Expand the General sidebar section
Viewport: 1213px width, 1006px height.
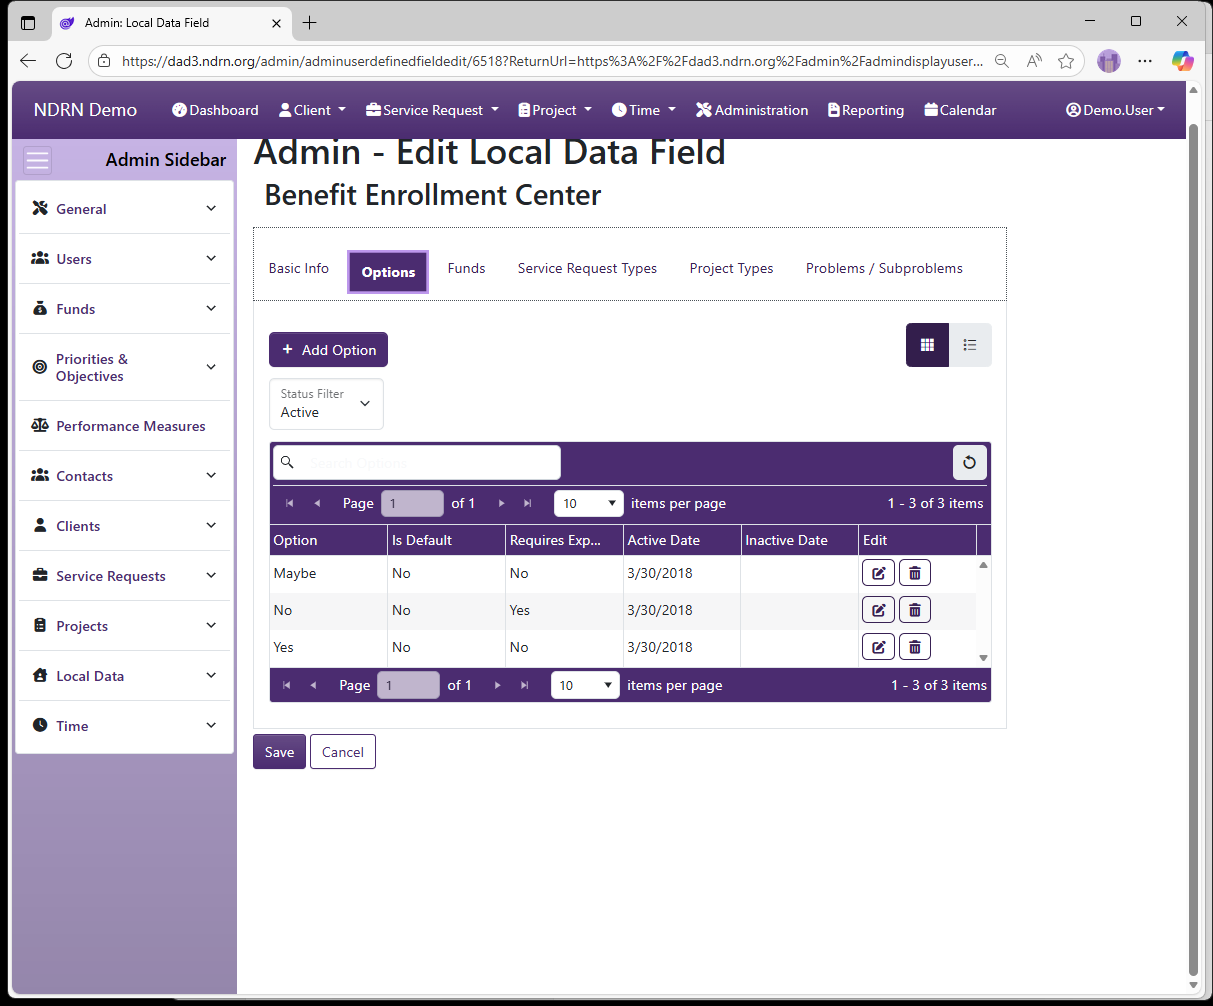point(125,209)
